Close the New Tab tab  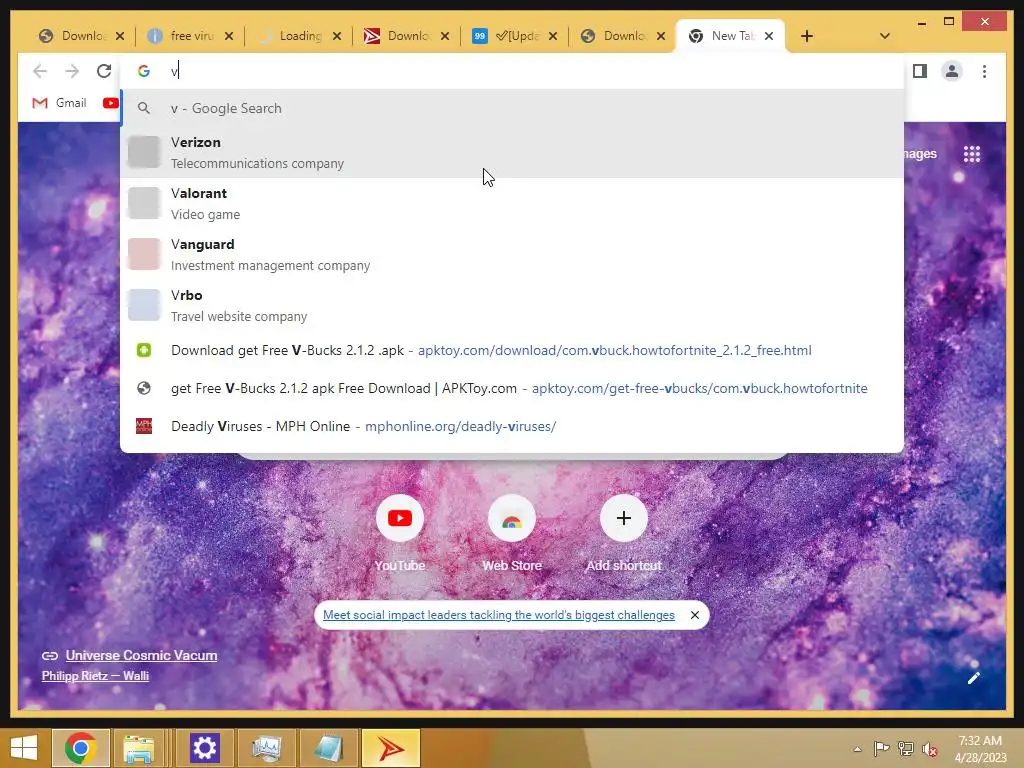point(769,36)
